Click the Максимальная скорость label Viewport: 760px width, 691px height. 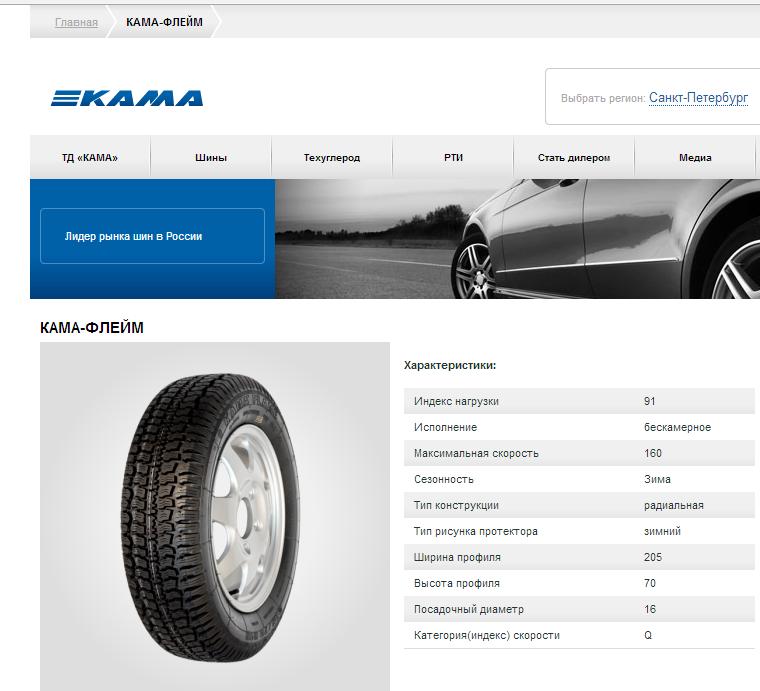(476, 454)
